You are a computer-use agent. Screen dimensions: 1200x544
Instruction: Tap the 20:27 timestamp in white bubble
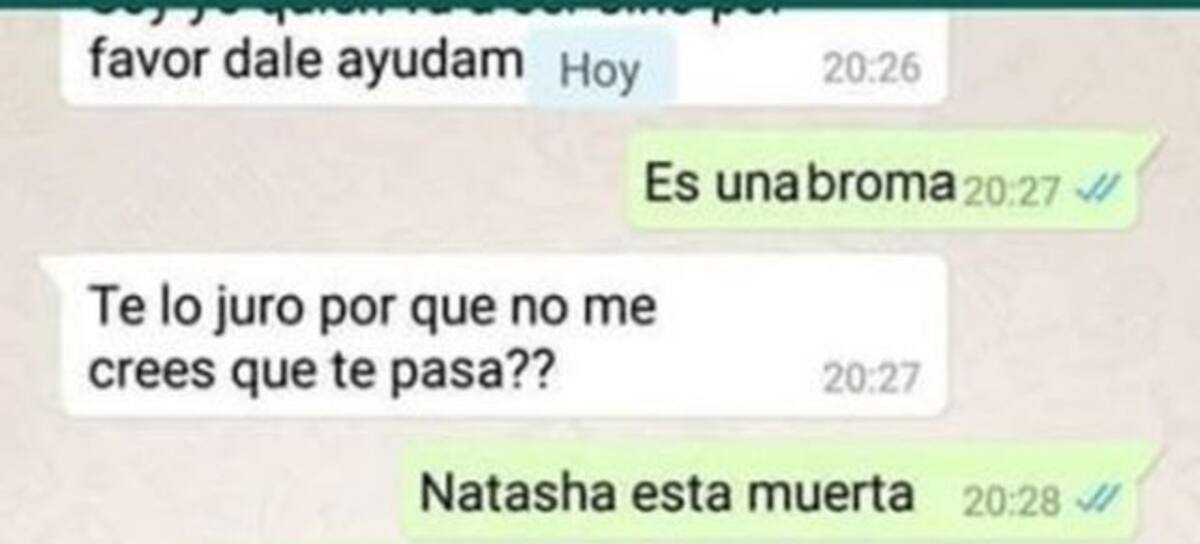[870, 378]
